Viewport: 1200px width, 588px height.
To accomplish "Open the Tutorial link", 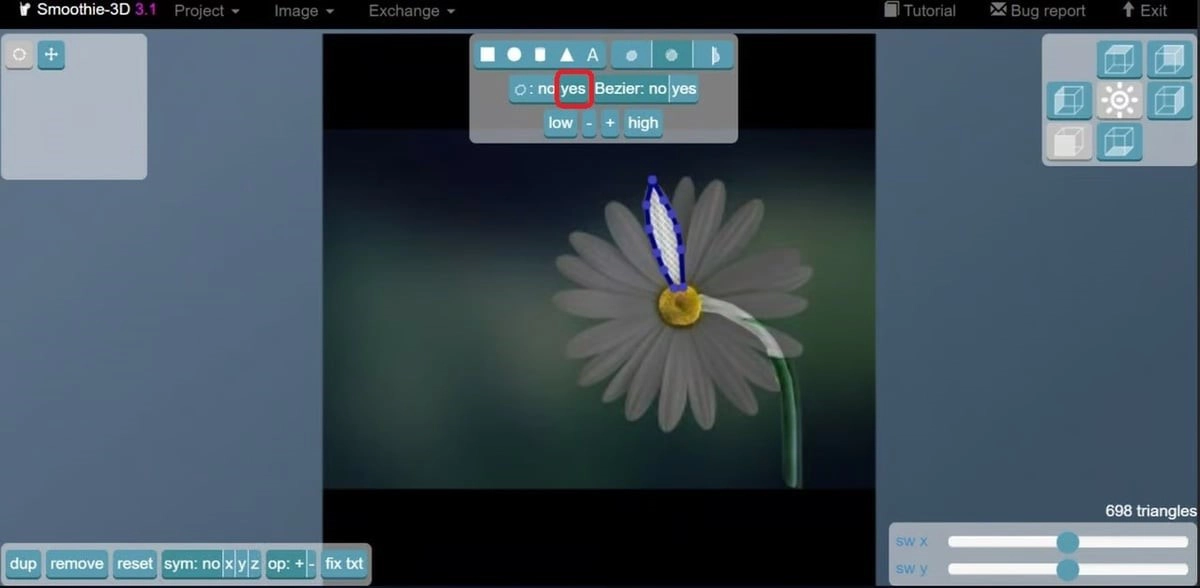I will click(x=920, y=10).
